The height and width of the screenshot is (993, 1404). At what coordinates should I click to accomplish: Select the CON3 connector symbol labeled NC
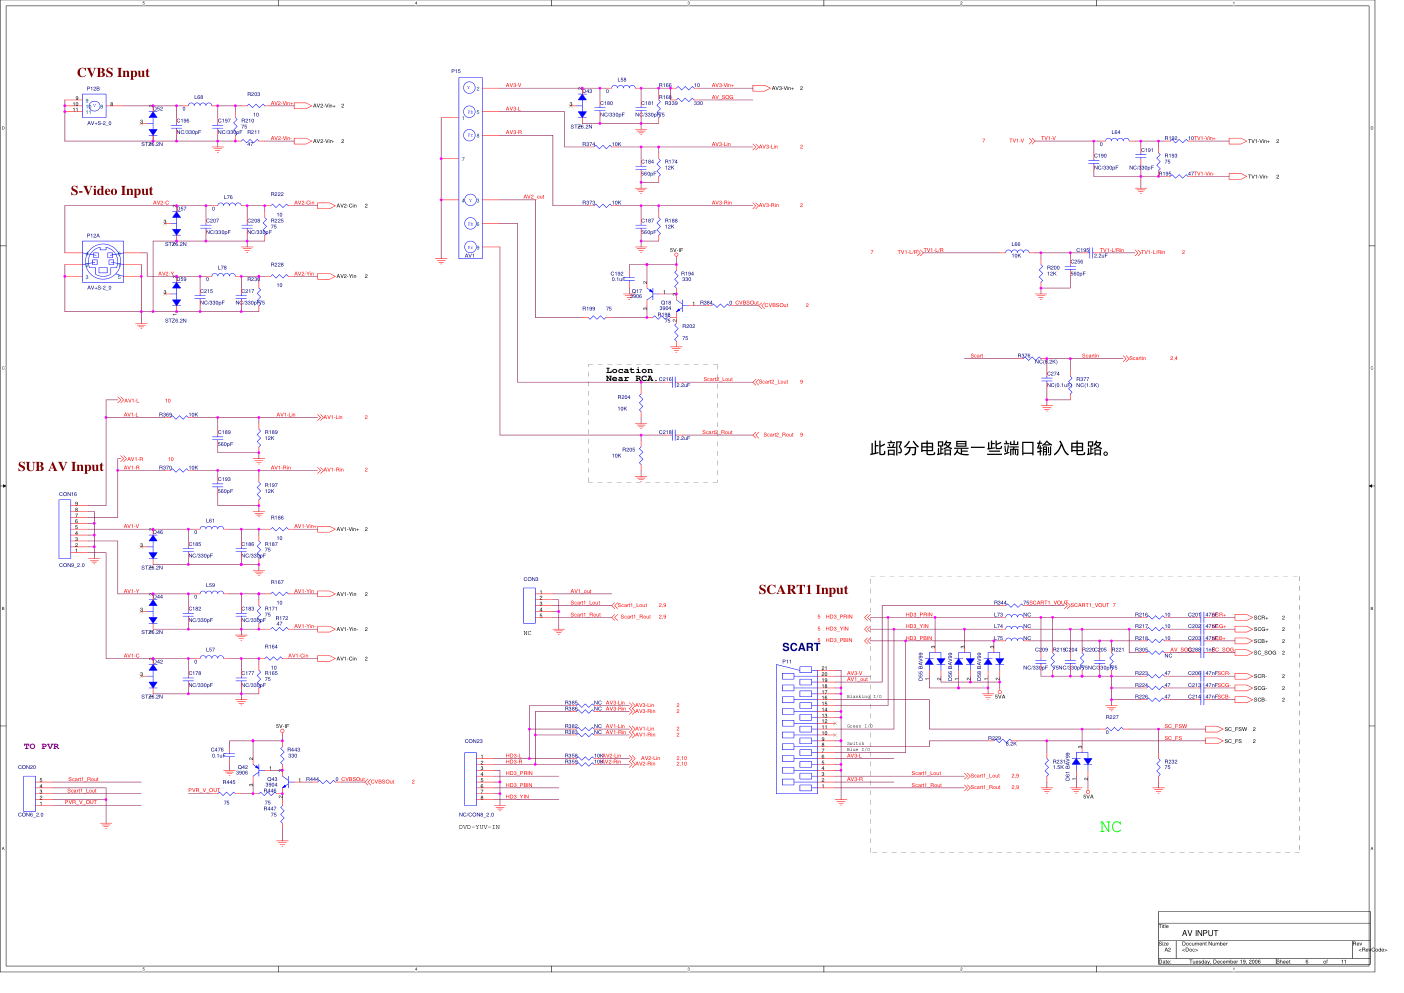[528, 606]
